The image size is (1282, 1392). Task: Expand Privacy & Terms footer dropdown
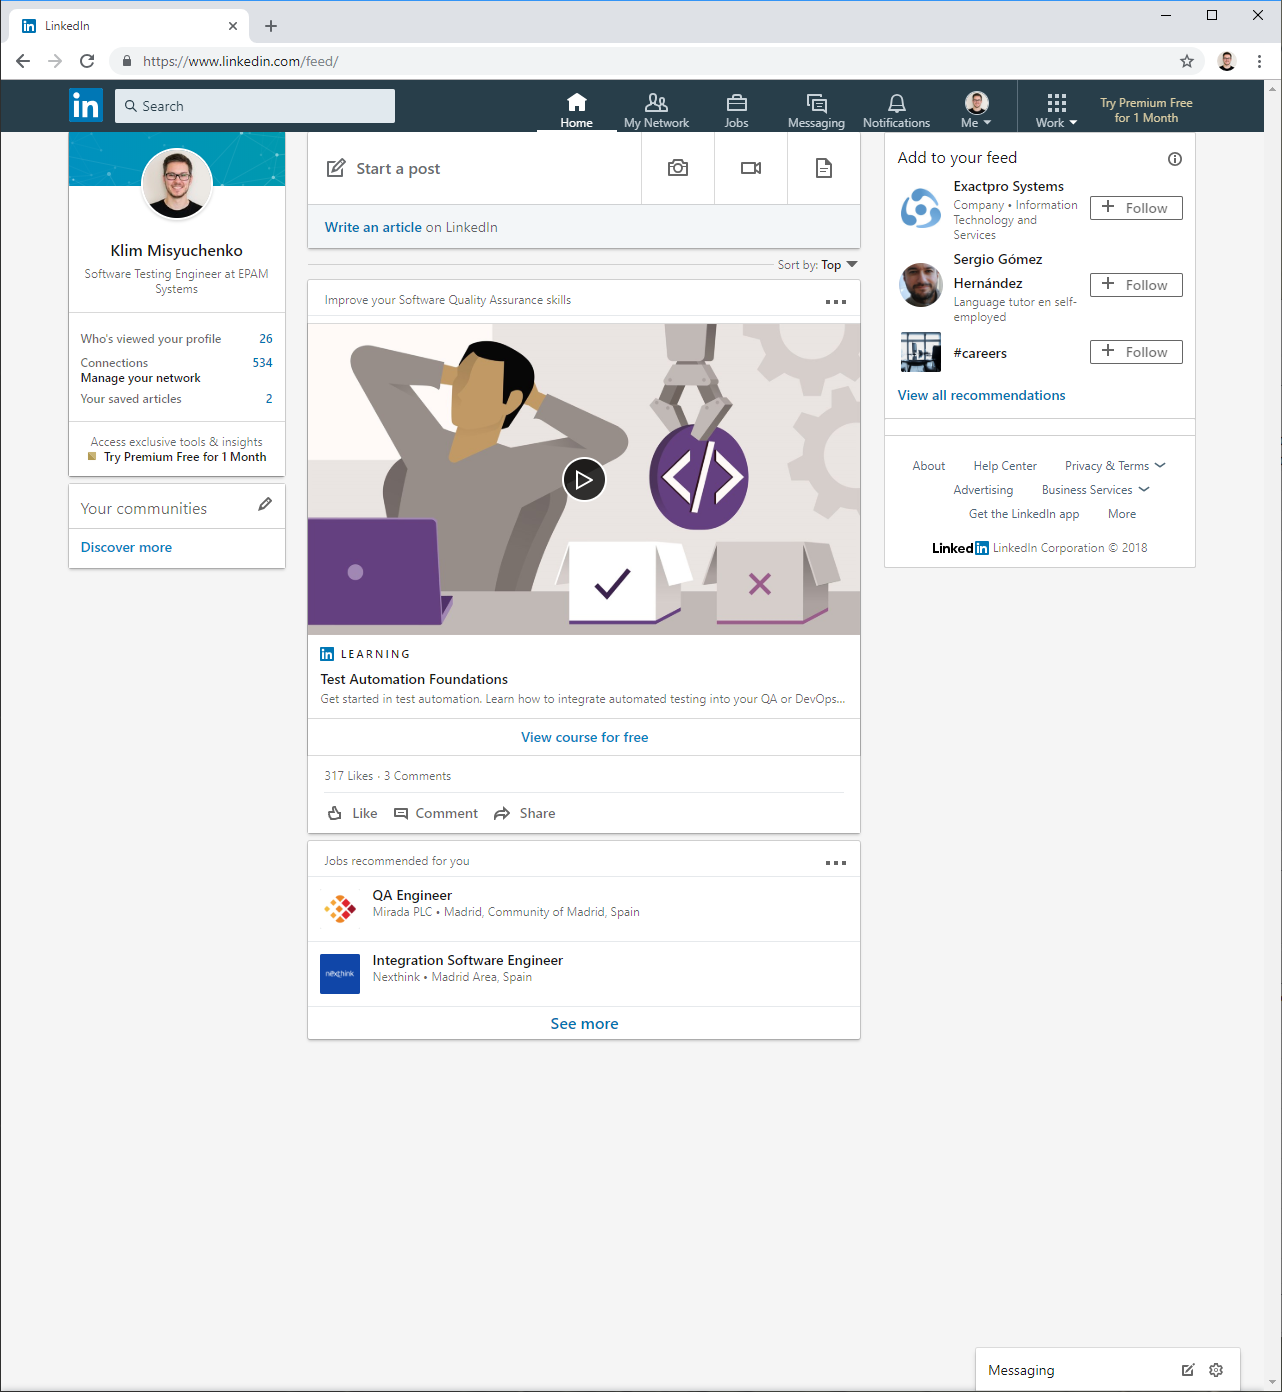(1115, 466)
